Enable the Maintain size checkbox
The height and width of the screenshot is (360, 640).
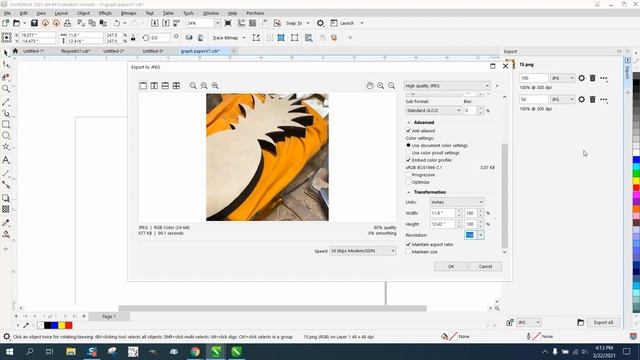tap(408, 252)
